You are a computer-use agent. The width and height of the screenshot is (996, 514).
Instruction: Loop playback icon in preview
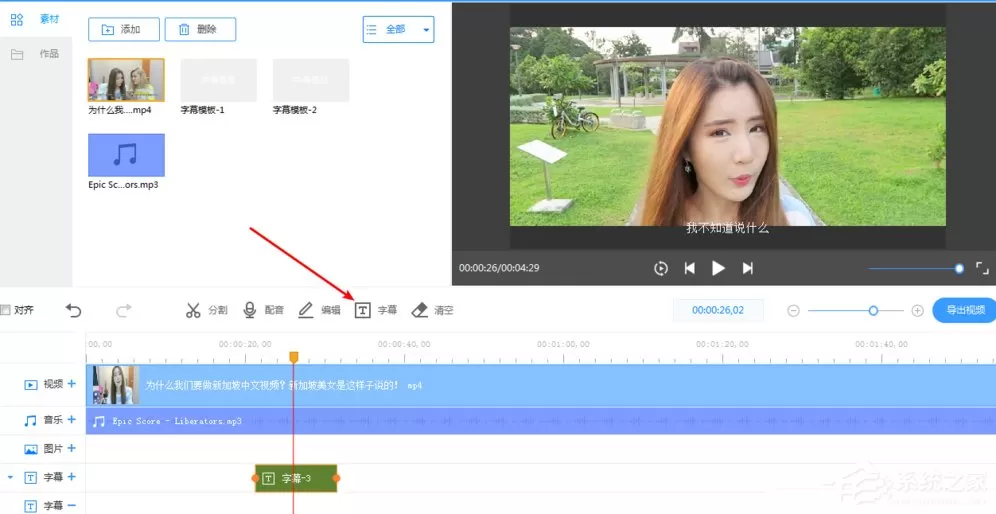point(661,268)
